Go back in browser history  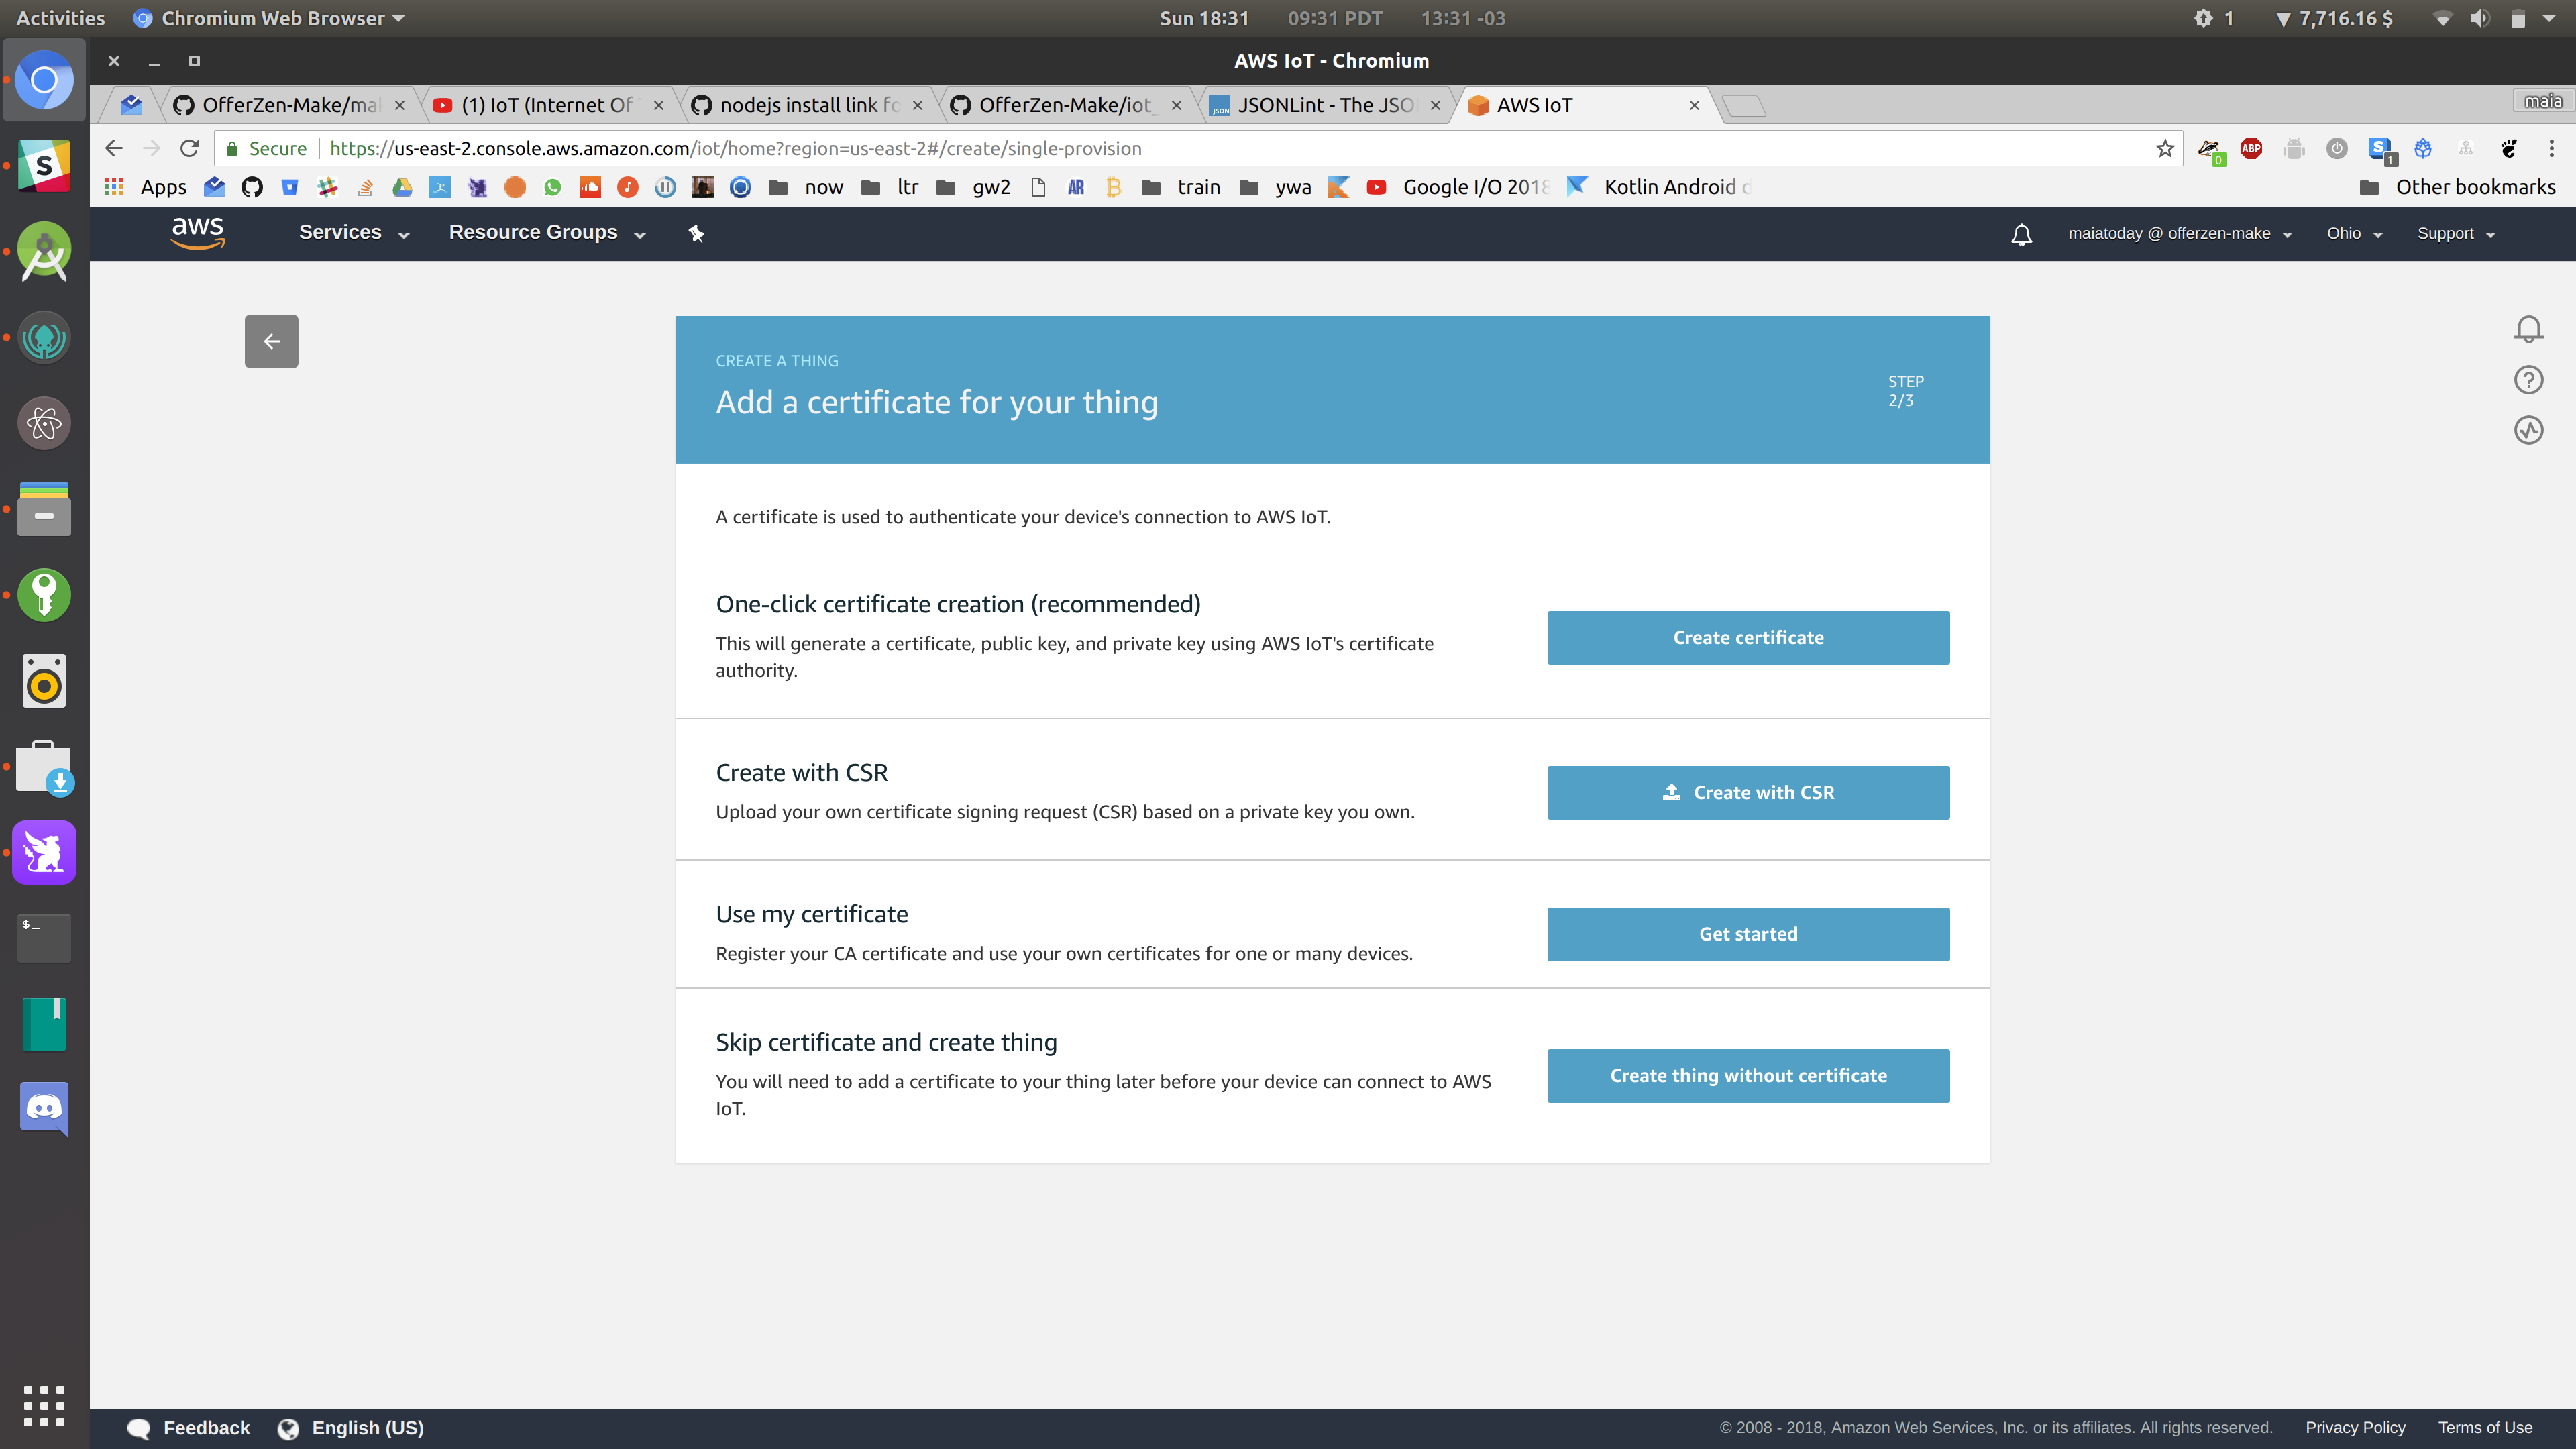point(114,148)
